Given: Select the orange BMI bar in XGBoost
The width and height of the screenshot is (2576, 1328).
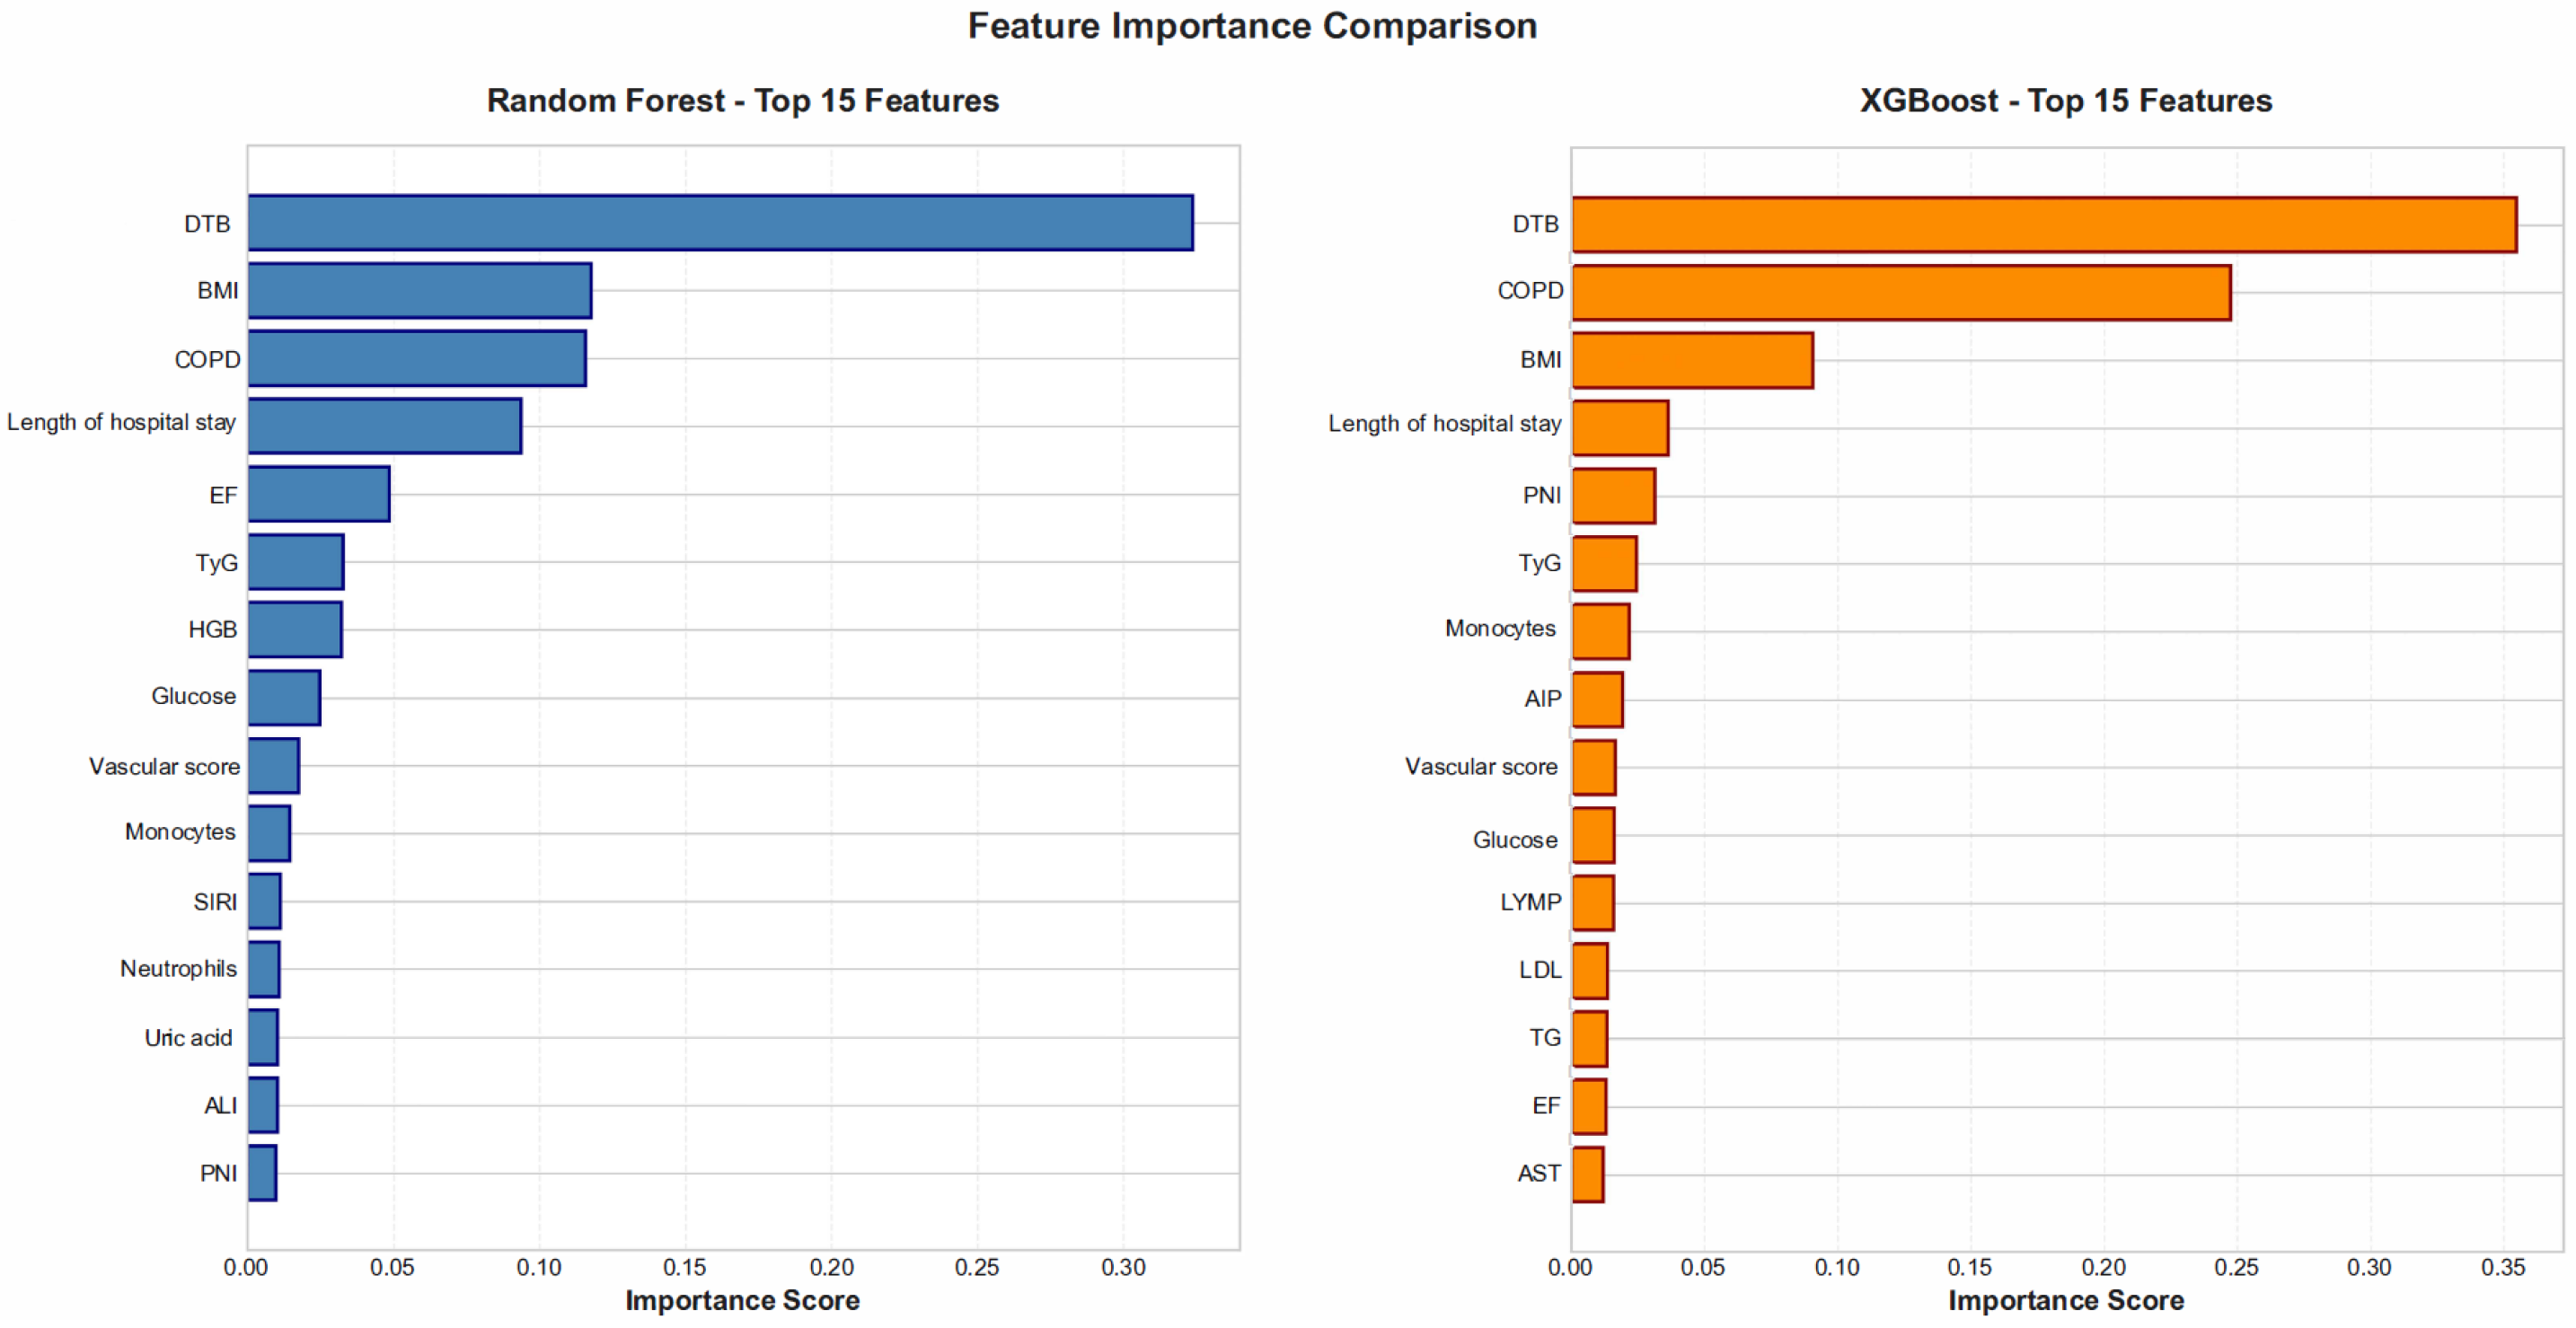Looking at the screenshot, I should pyautogui.click(x=1693, y=361).
